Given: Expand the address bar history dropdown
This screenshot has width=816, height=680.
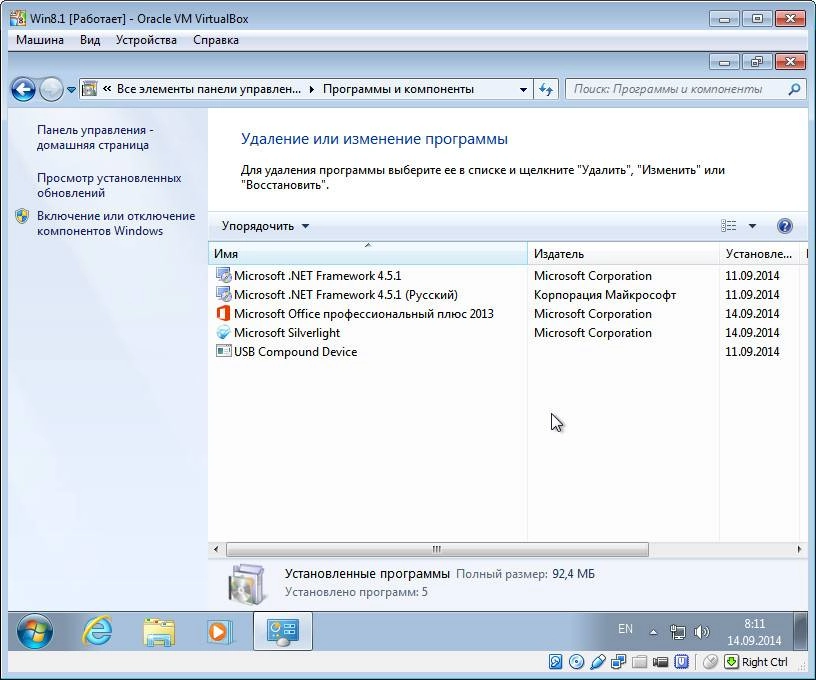Looking at the screenshot, I should [523, 89].
